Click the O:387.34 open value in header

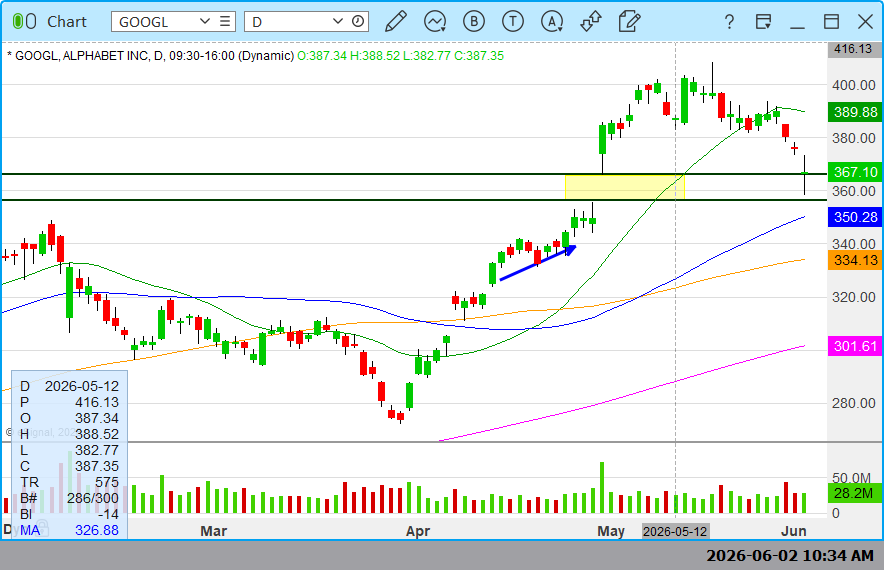(322, 56)
